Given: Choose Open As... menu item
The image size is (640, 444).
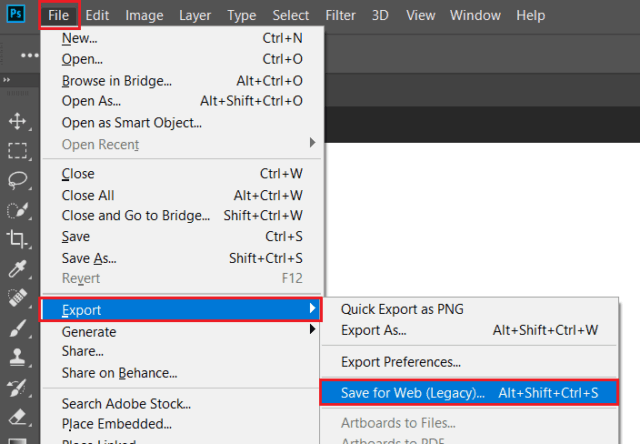Looking at the screenshot, I should point(182,101).
